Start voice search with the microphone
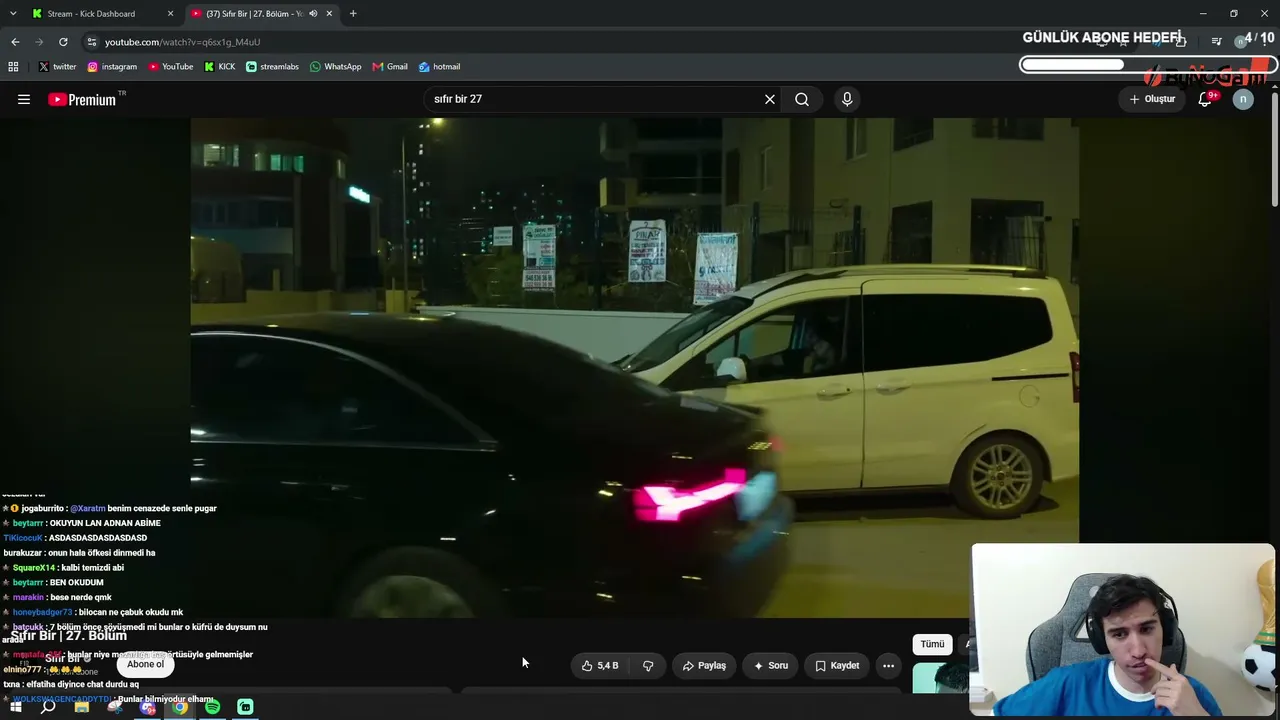This screenshot has height=720, width=1280. [847, 99]
